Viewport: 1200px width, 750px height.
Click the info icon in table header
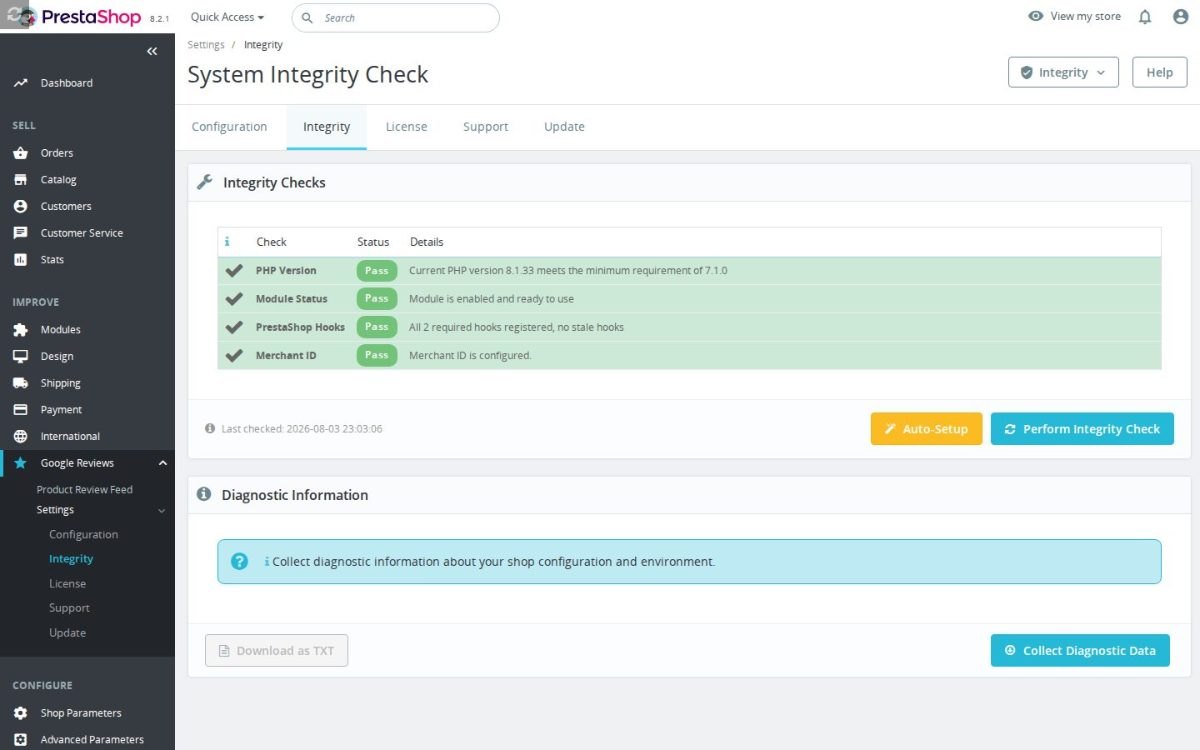pos(227,242)
